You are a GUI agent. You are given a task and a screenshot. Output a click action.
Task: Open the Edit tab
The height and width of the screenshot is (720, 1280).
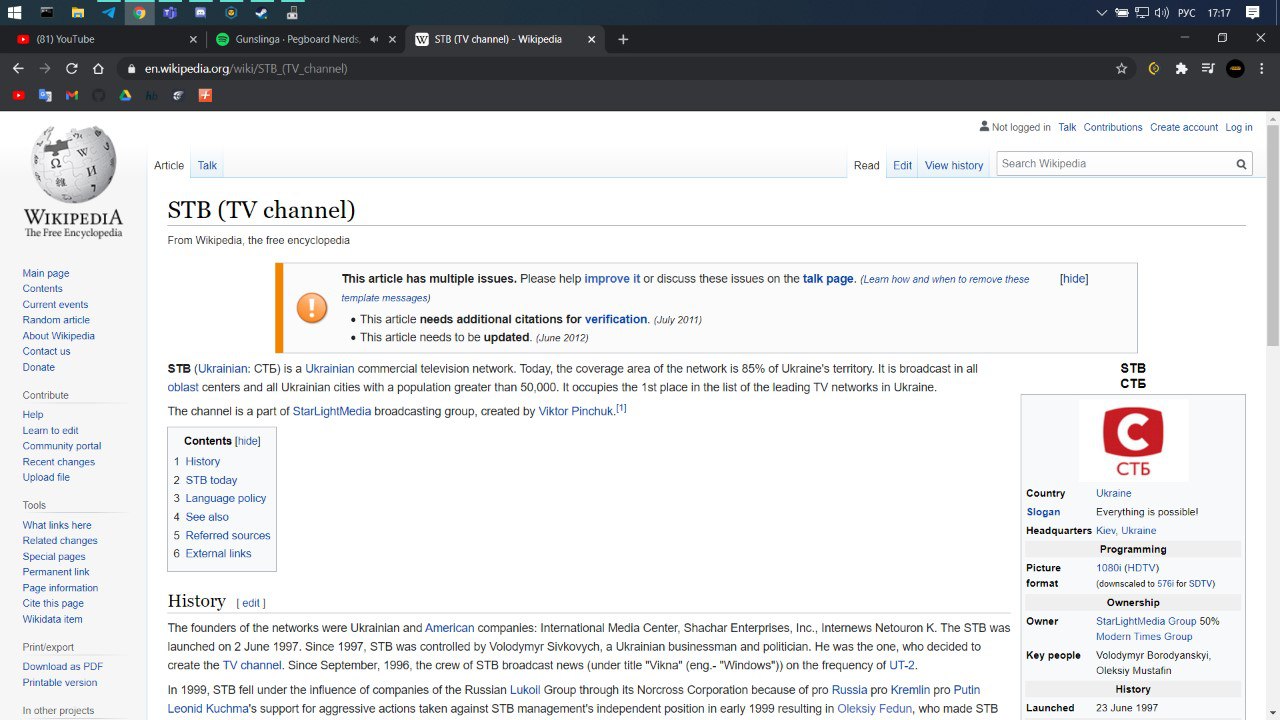[903, 166]
